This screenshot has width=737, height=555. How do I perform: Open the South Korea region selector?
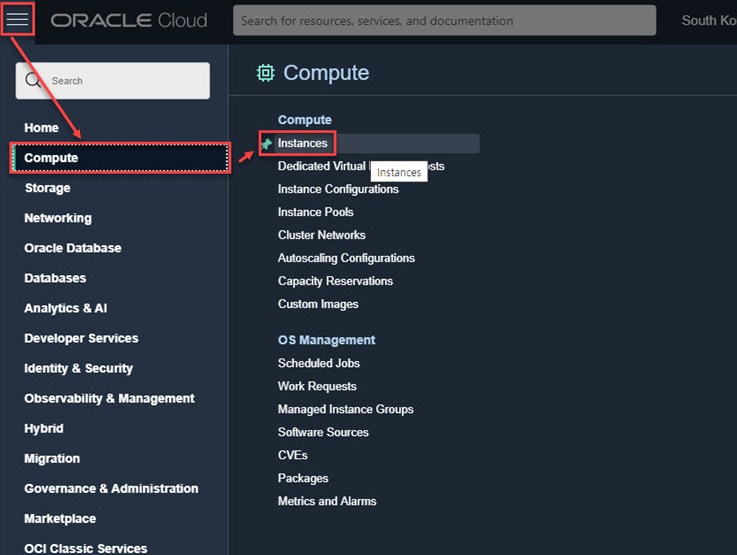(709, 20)
